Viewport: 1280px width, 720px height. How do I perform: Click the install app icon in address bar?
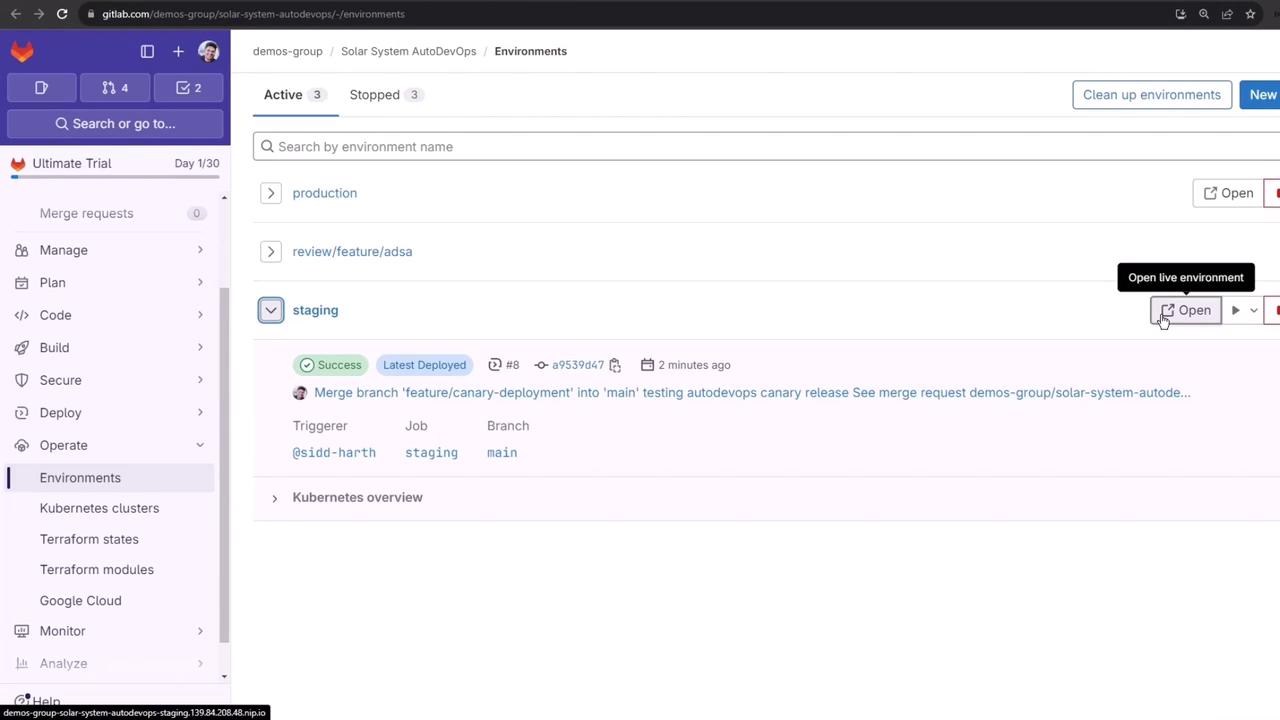[x=1180, y=14]
